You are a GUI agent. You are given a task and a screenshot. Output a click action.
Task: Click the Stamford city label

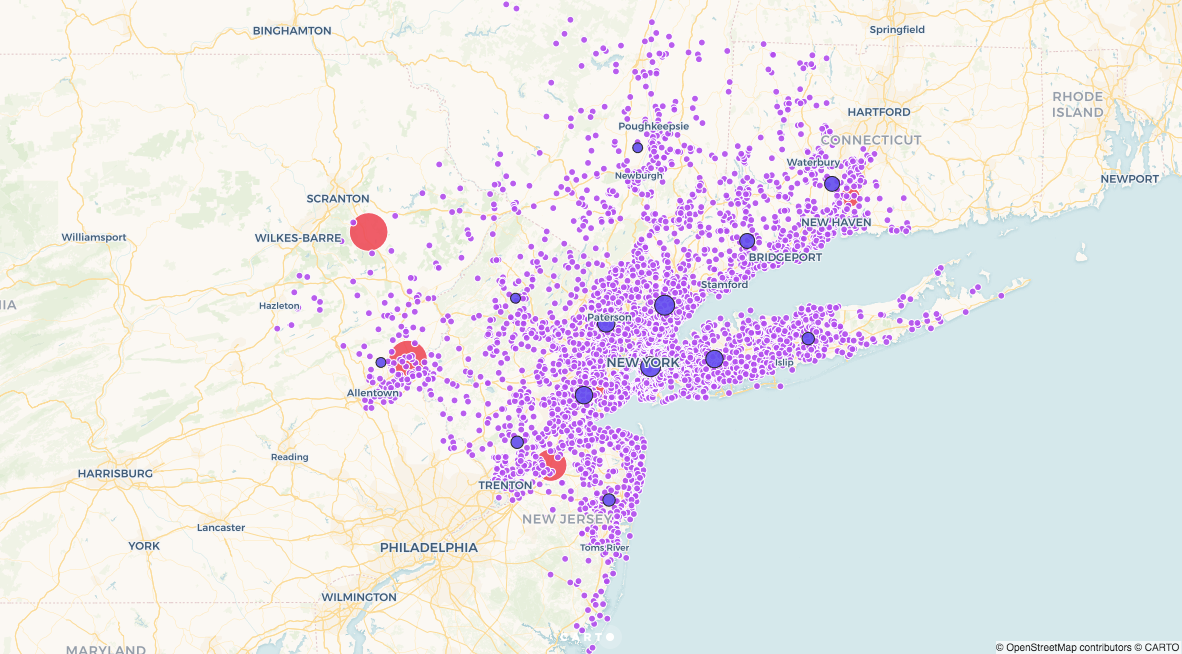tap(724, 285)
